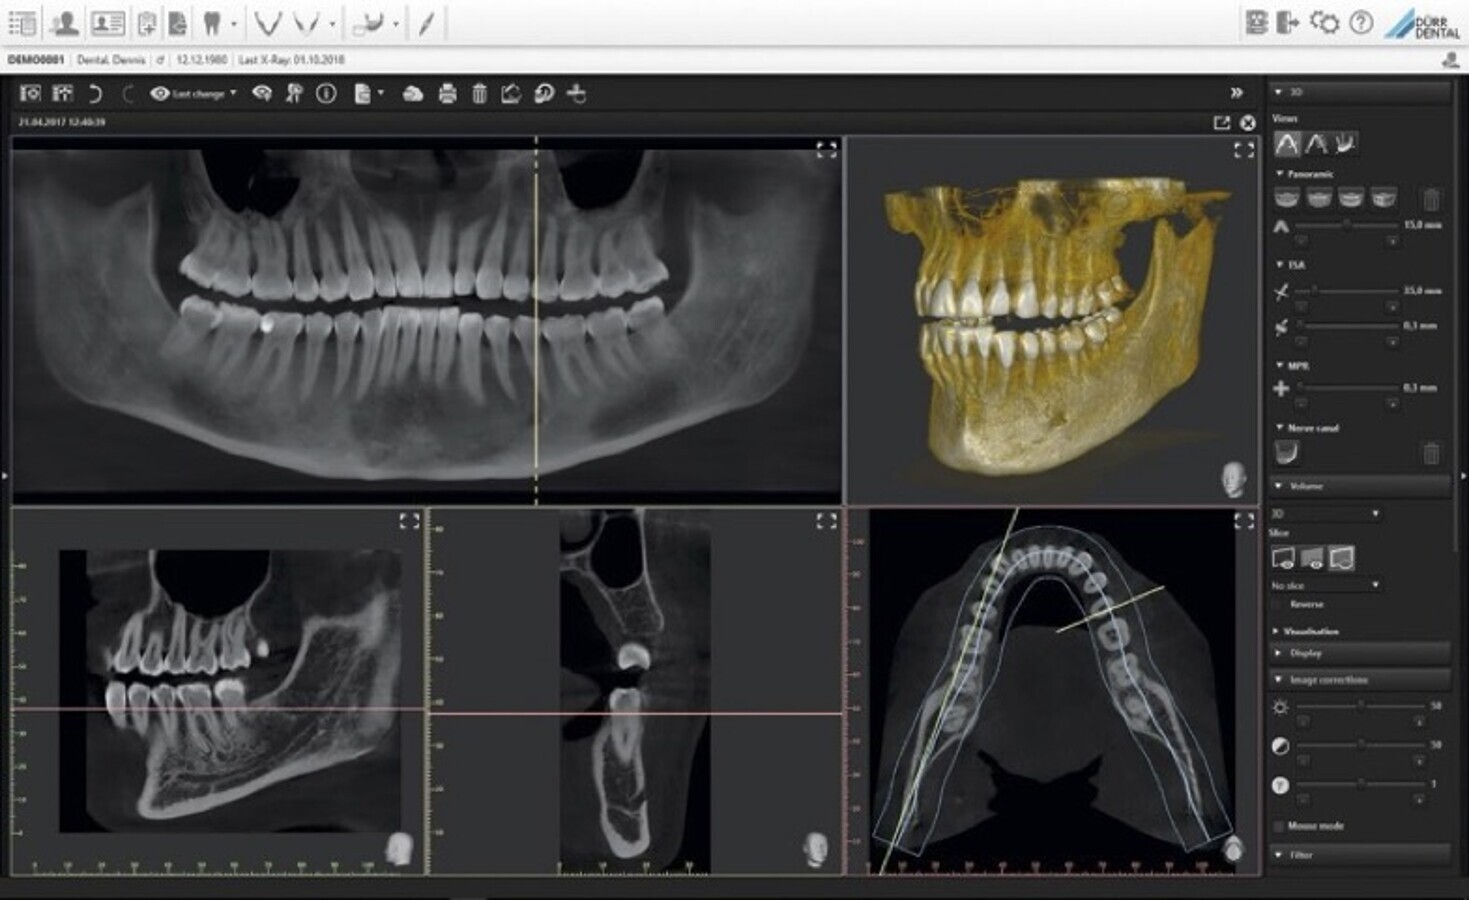1469x900 pixels.
Task: Maximize the panoramic X-ray view
Action: [826, 150]
